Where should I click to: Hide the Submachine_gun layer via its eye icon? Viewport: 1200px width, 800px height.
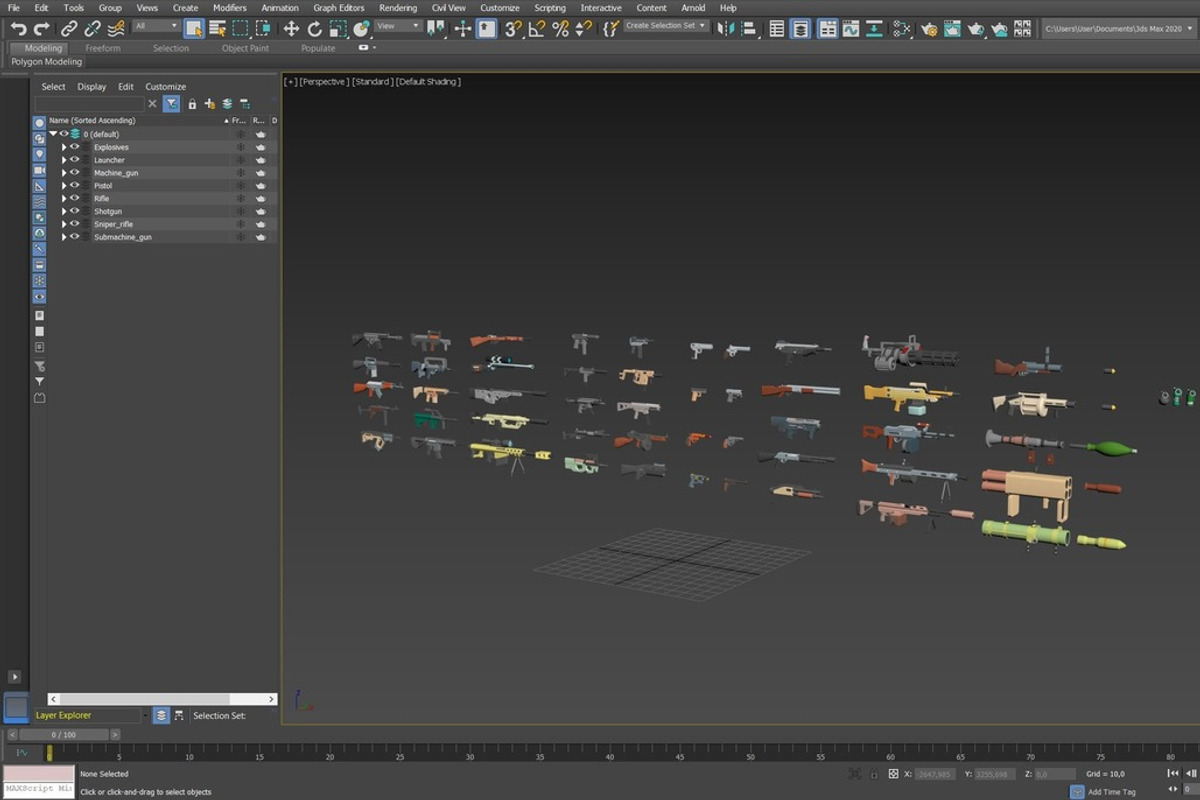(x=74, y=237)
